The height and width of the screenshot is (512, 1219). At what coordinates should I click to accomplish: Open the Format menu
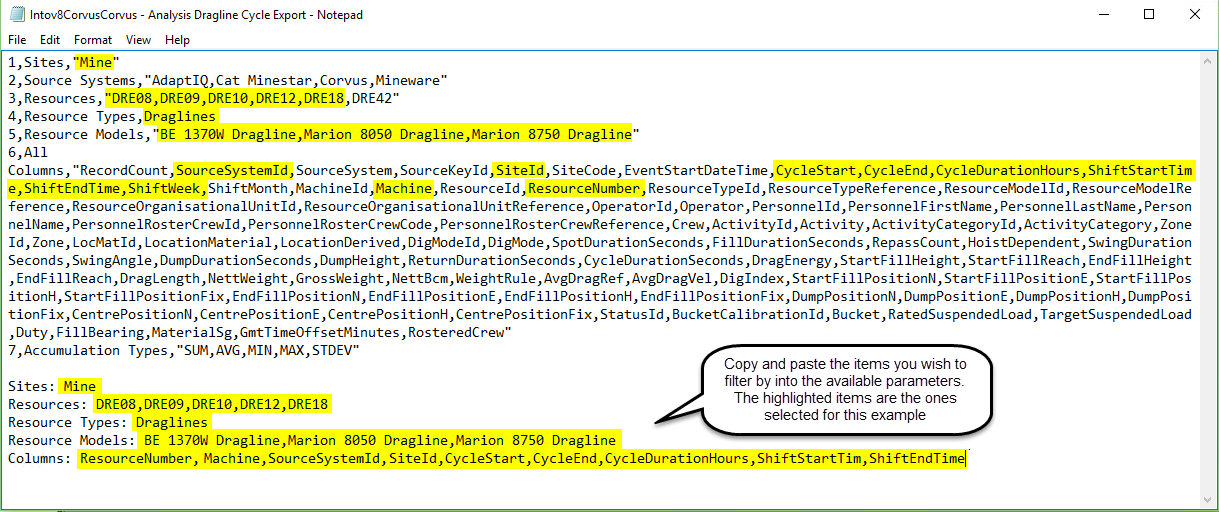[x=93, y=40]
